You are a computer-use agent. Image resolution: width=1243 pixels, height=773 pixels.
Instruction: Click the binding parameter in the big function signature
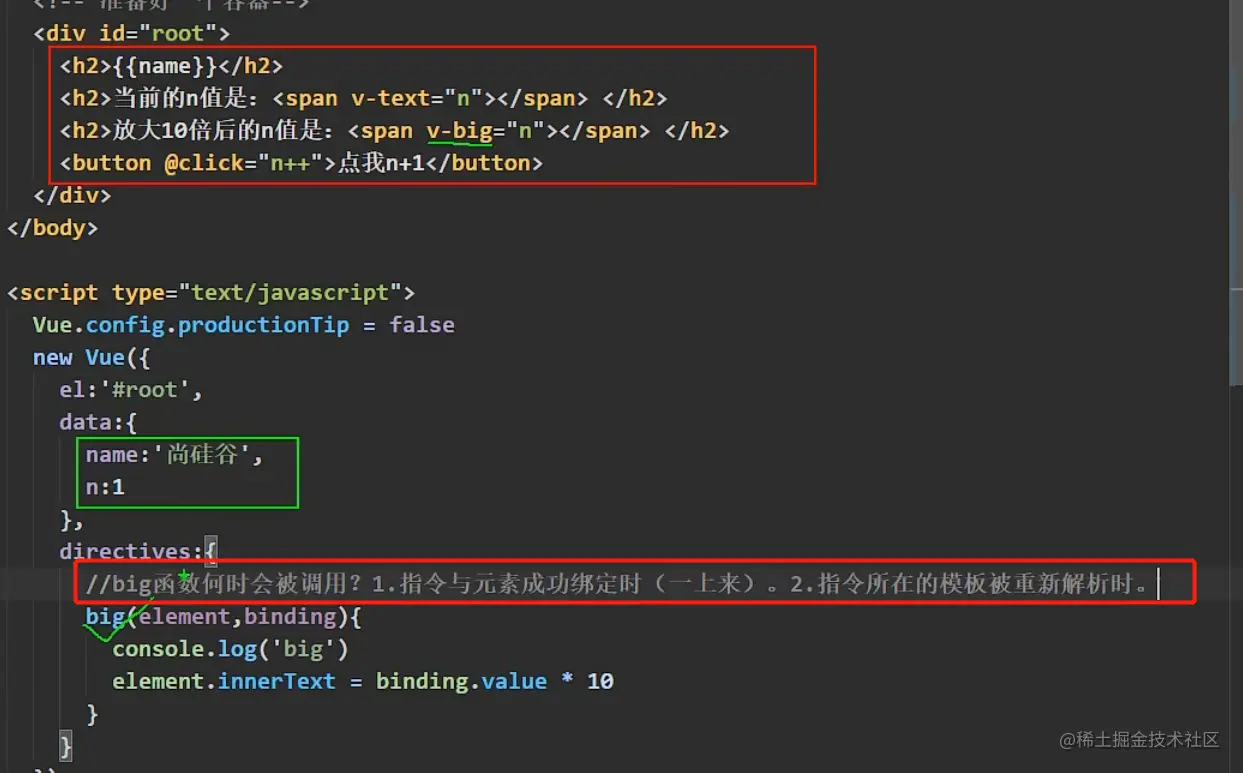point(290,616)
